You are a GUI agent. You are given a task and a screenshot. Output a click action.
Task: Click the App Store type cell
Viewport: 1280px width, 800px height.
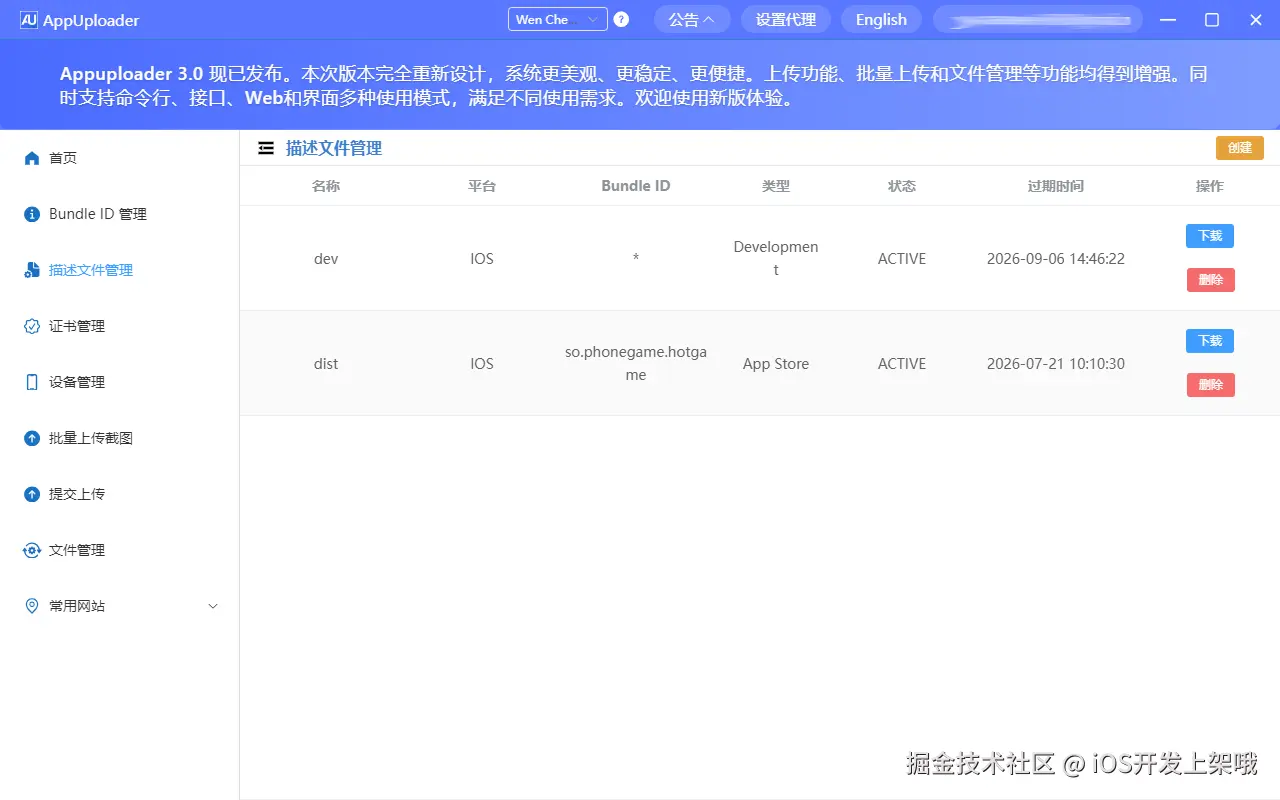point(776,364)
